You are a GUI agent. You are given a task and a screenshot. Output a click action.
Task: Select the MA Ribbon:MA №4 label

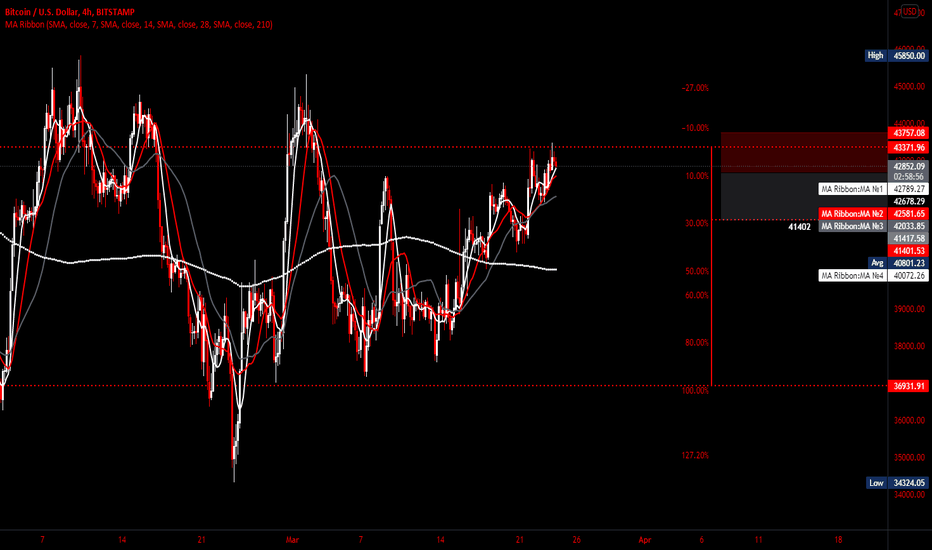852,276
